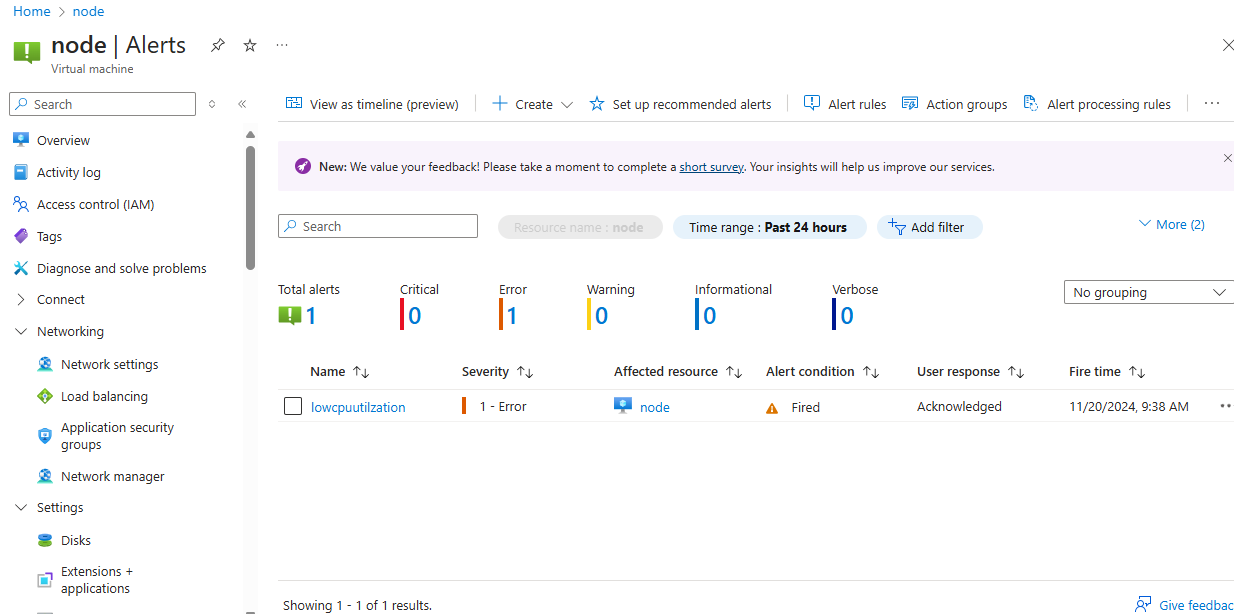The width and height of the screenshot is (1234, 614).
Task: Open the lowcpuutilzation alert link
Action: 358,407
